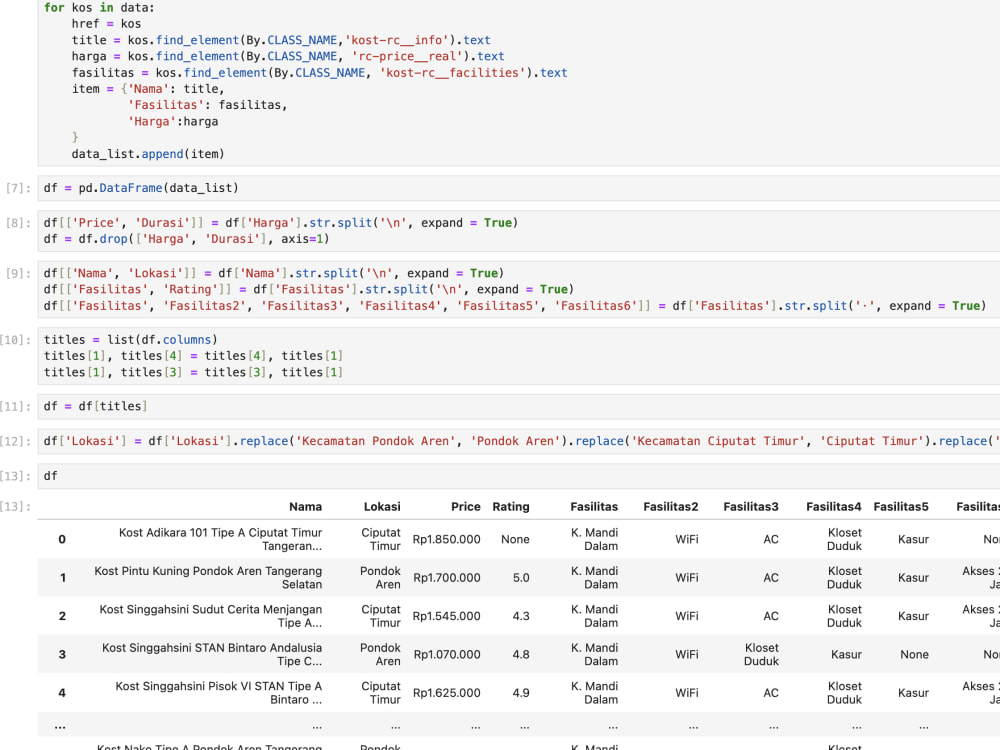This screenshot has height=750, width=1000.
Task: Click the [7]: cell prompt label
Action: (18, 188)
